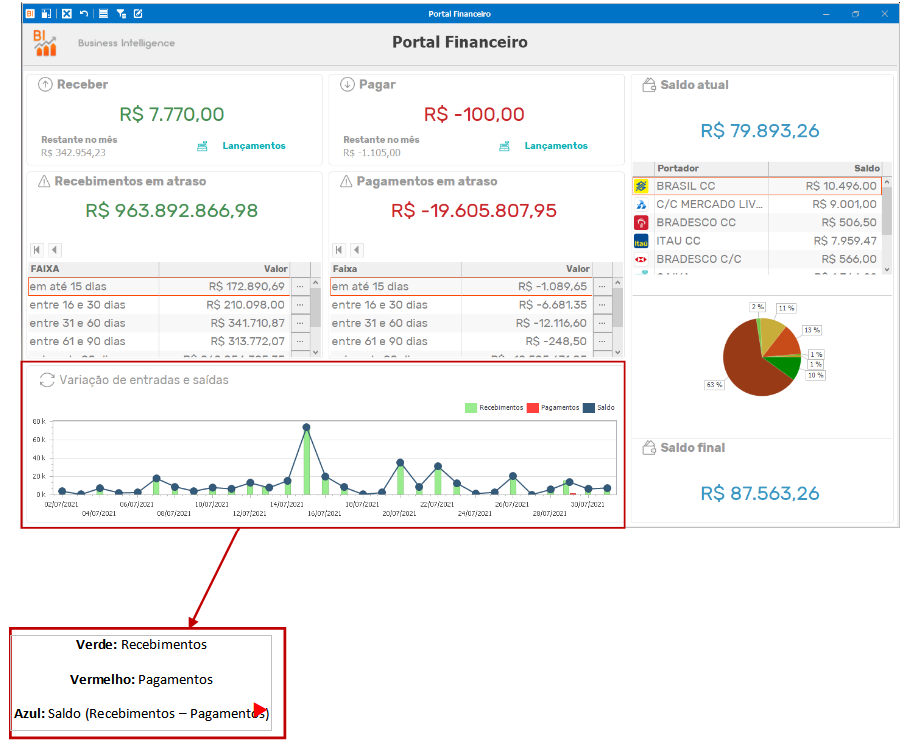Click the edit pencil icon in title bar
Screen dimensions: 905x742
pos(138,13)
